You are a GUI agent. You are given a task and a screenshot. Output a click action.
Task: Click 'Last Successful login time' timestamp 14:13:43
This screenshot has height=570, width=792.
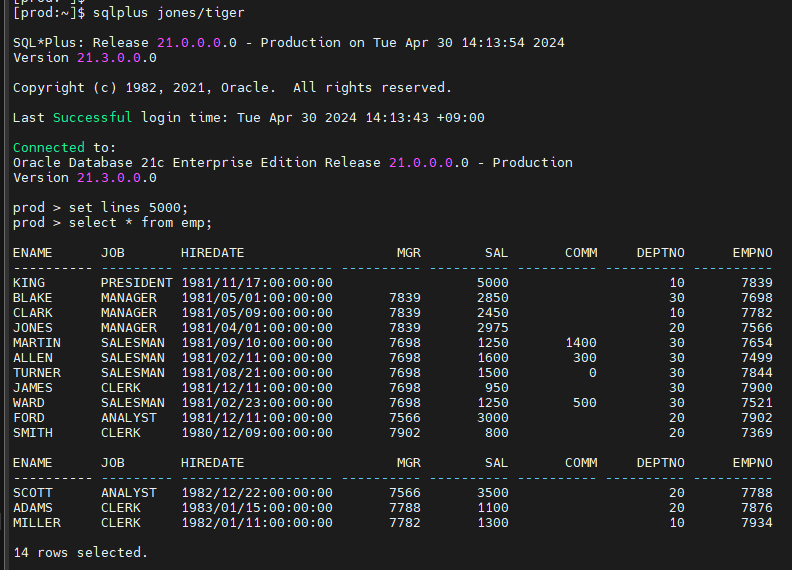[397, 118]
